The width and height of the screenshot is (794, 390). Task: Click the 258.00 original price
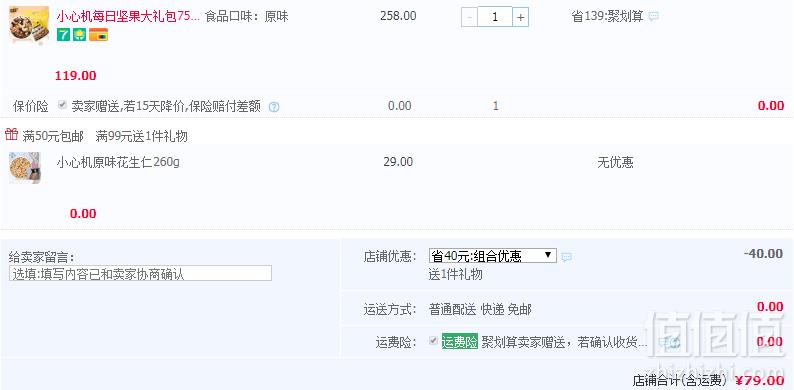pyautogui.click(x=398, y=16)
